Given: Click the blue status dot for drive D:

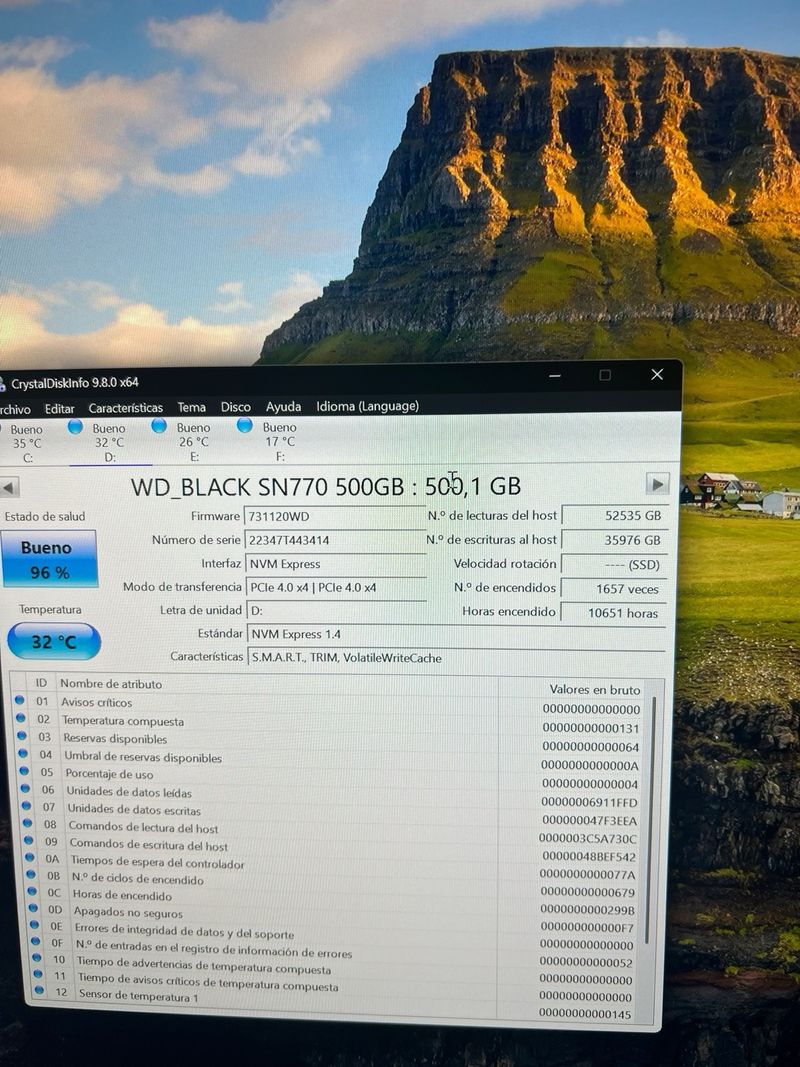Looking at the screenshot, I should coord(76,427).
